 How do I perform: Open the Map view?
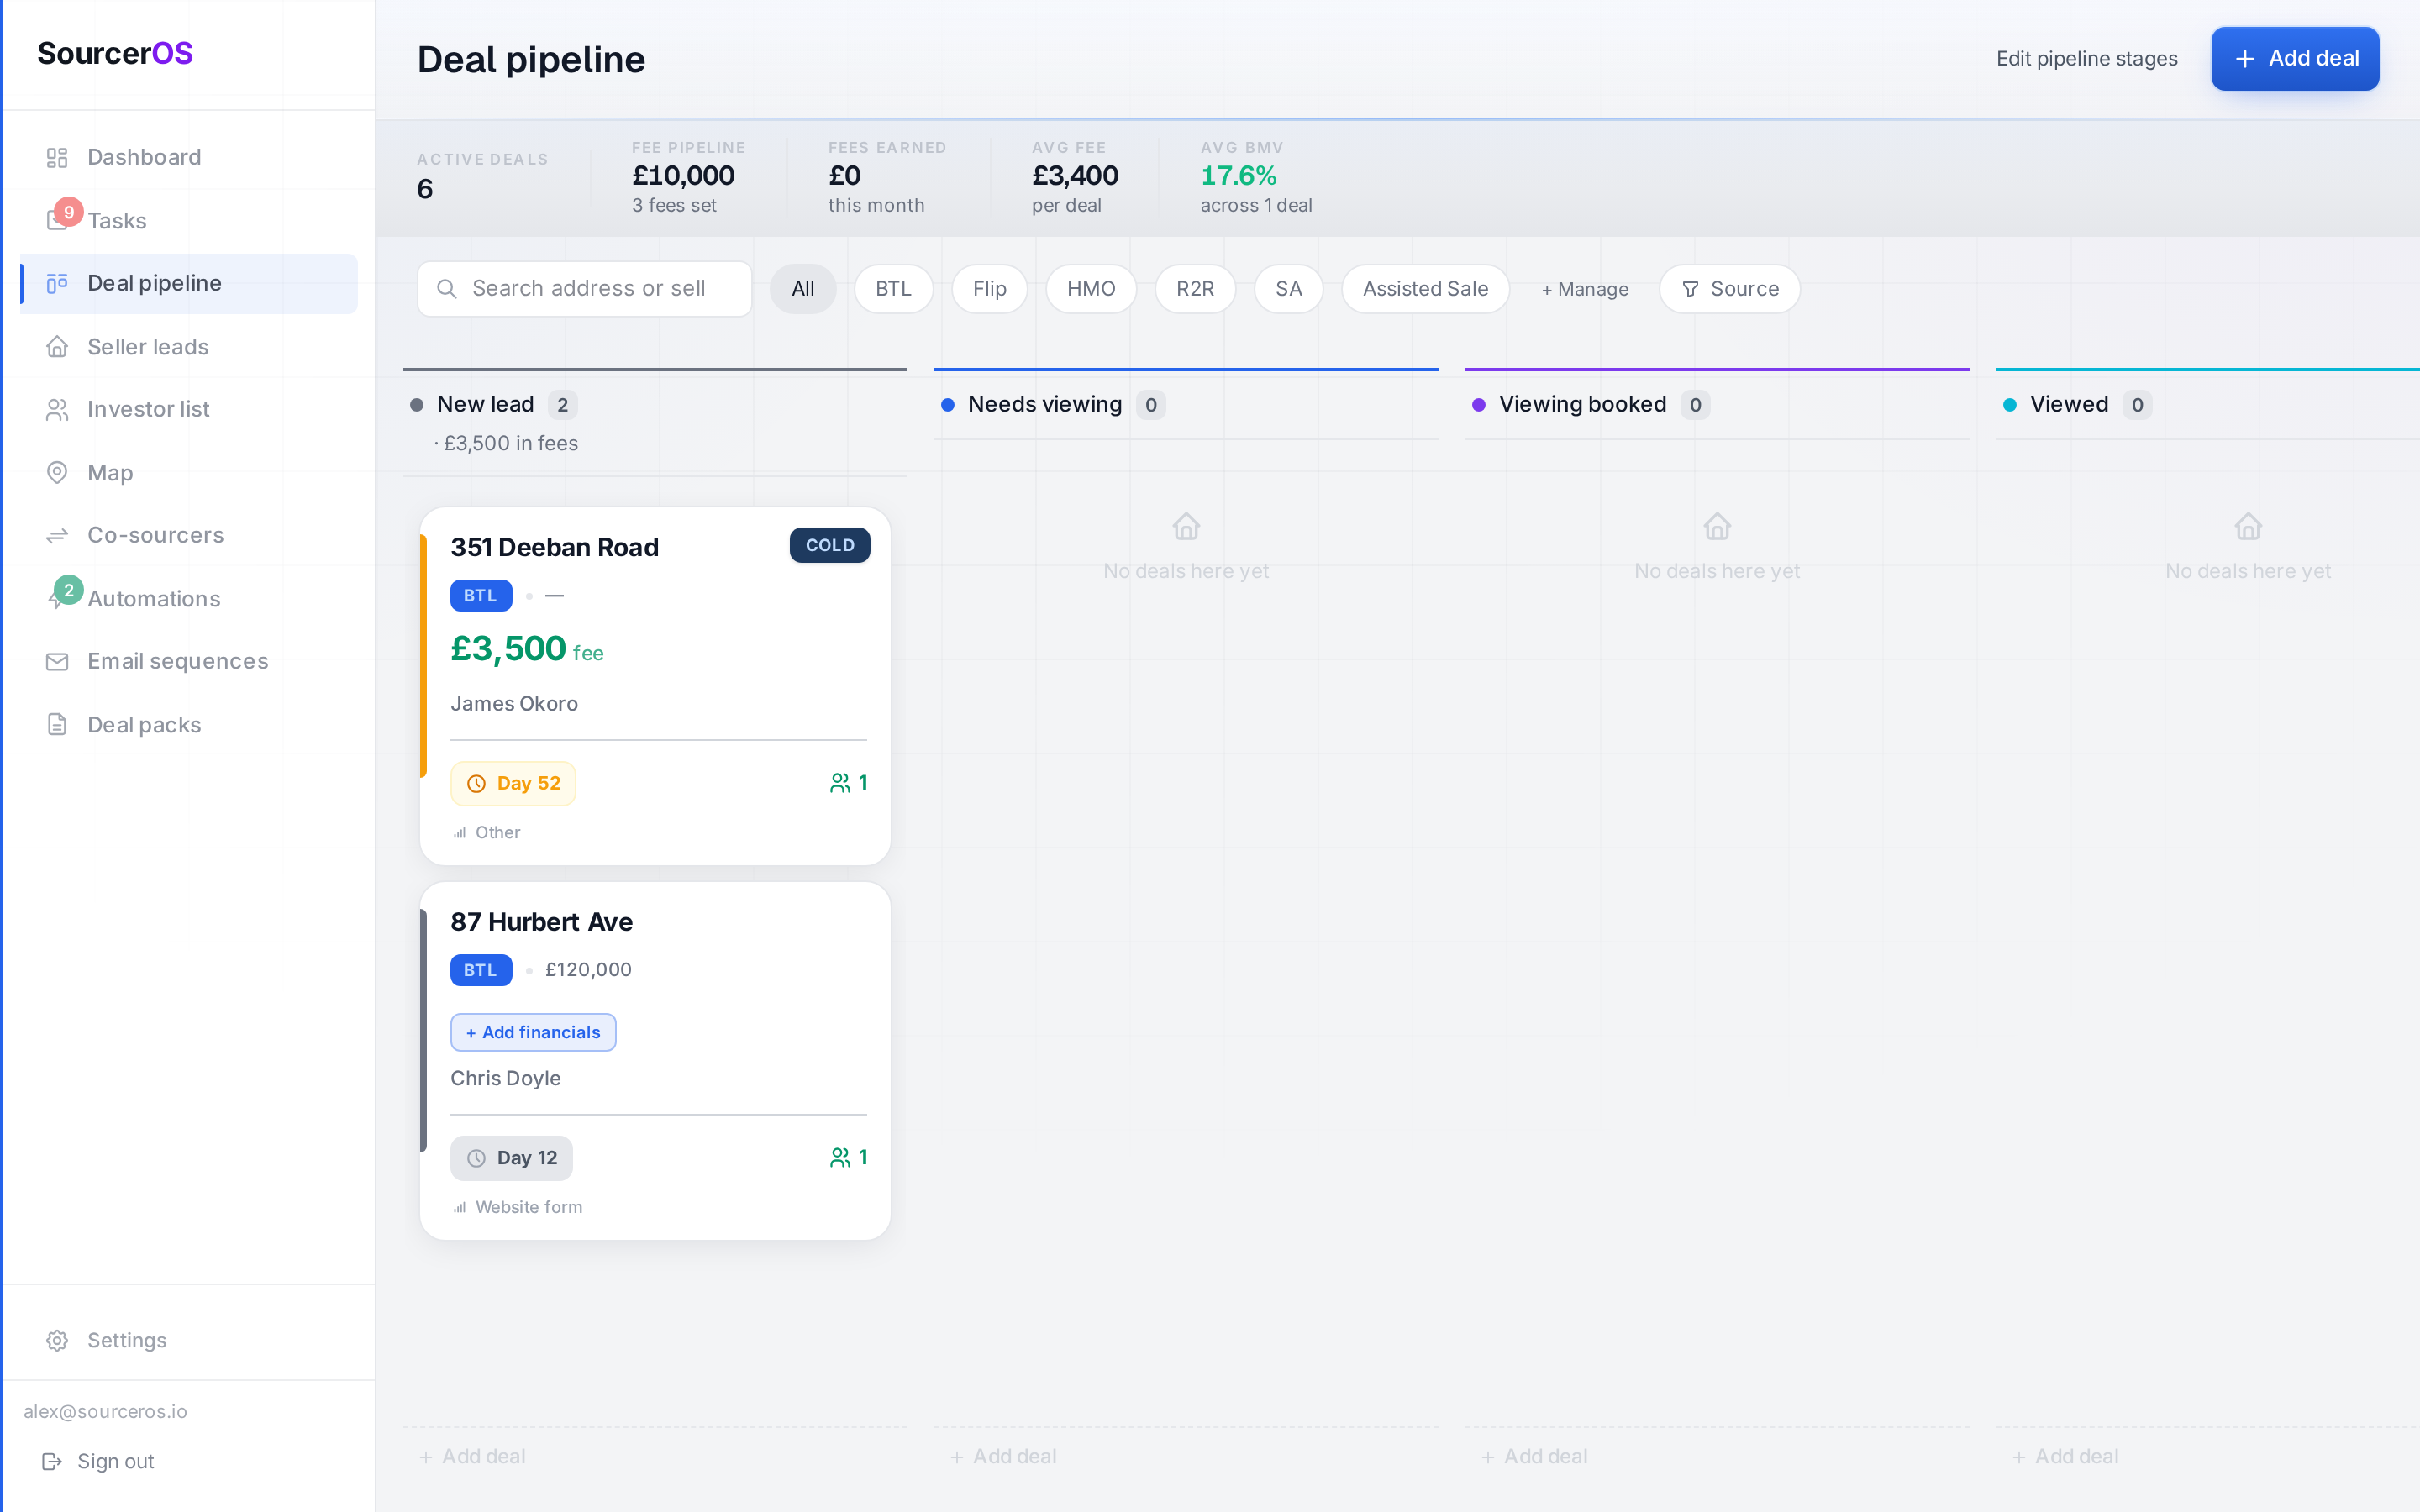tap(188, 472)
